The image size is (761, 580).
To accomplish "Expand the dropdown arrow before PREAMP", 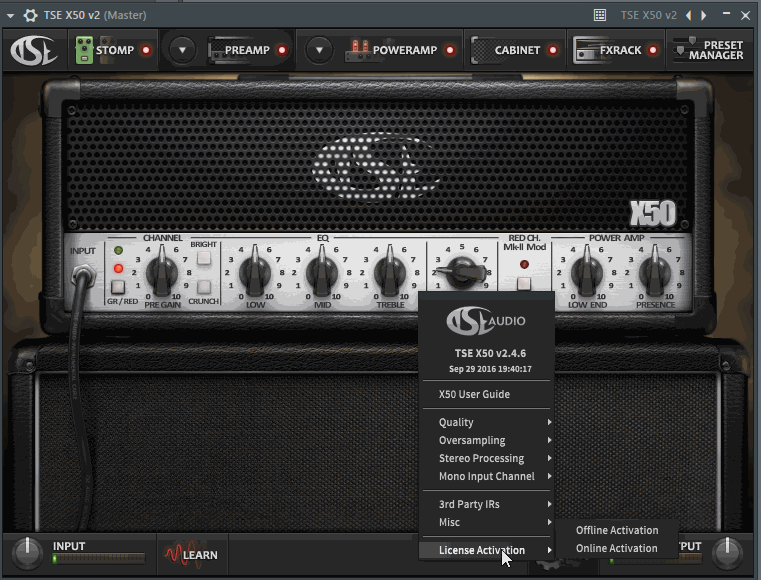I will coord(182,50).
